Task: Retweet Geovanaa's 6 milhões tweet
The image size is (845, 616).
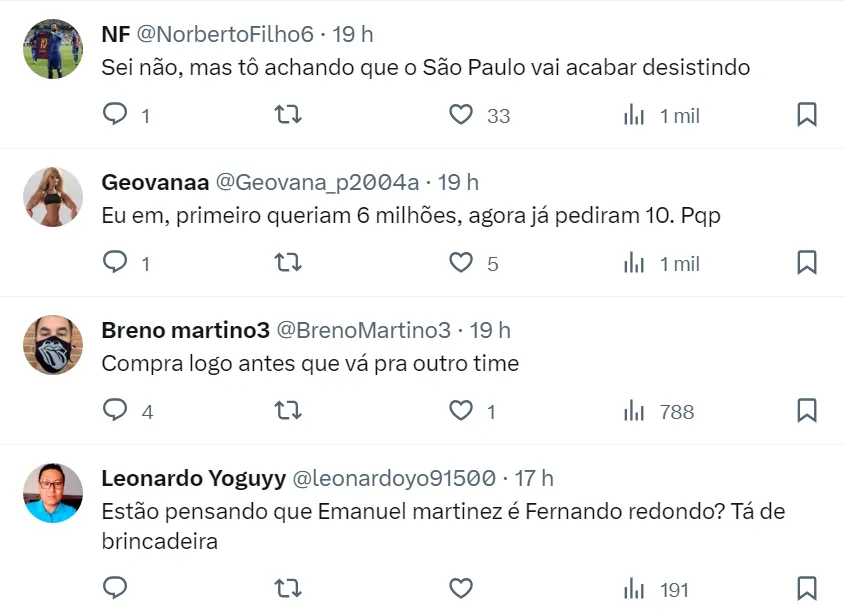Action: point(288,263)
